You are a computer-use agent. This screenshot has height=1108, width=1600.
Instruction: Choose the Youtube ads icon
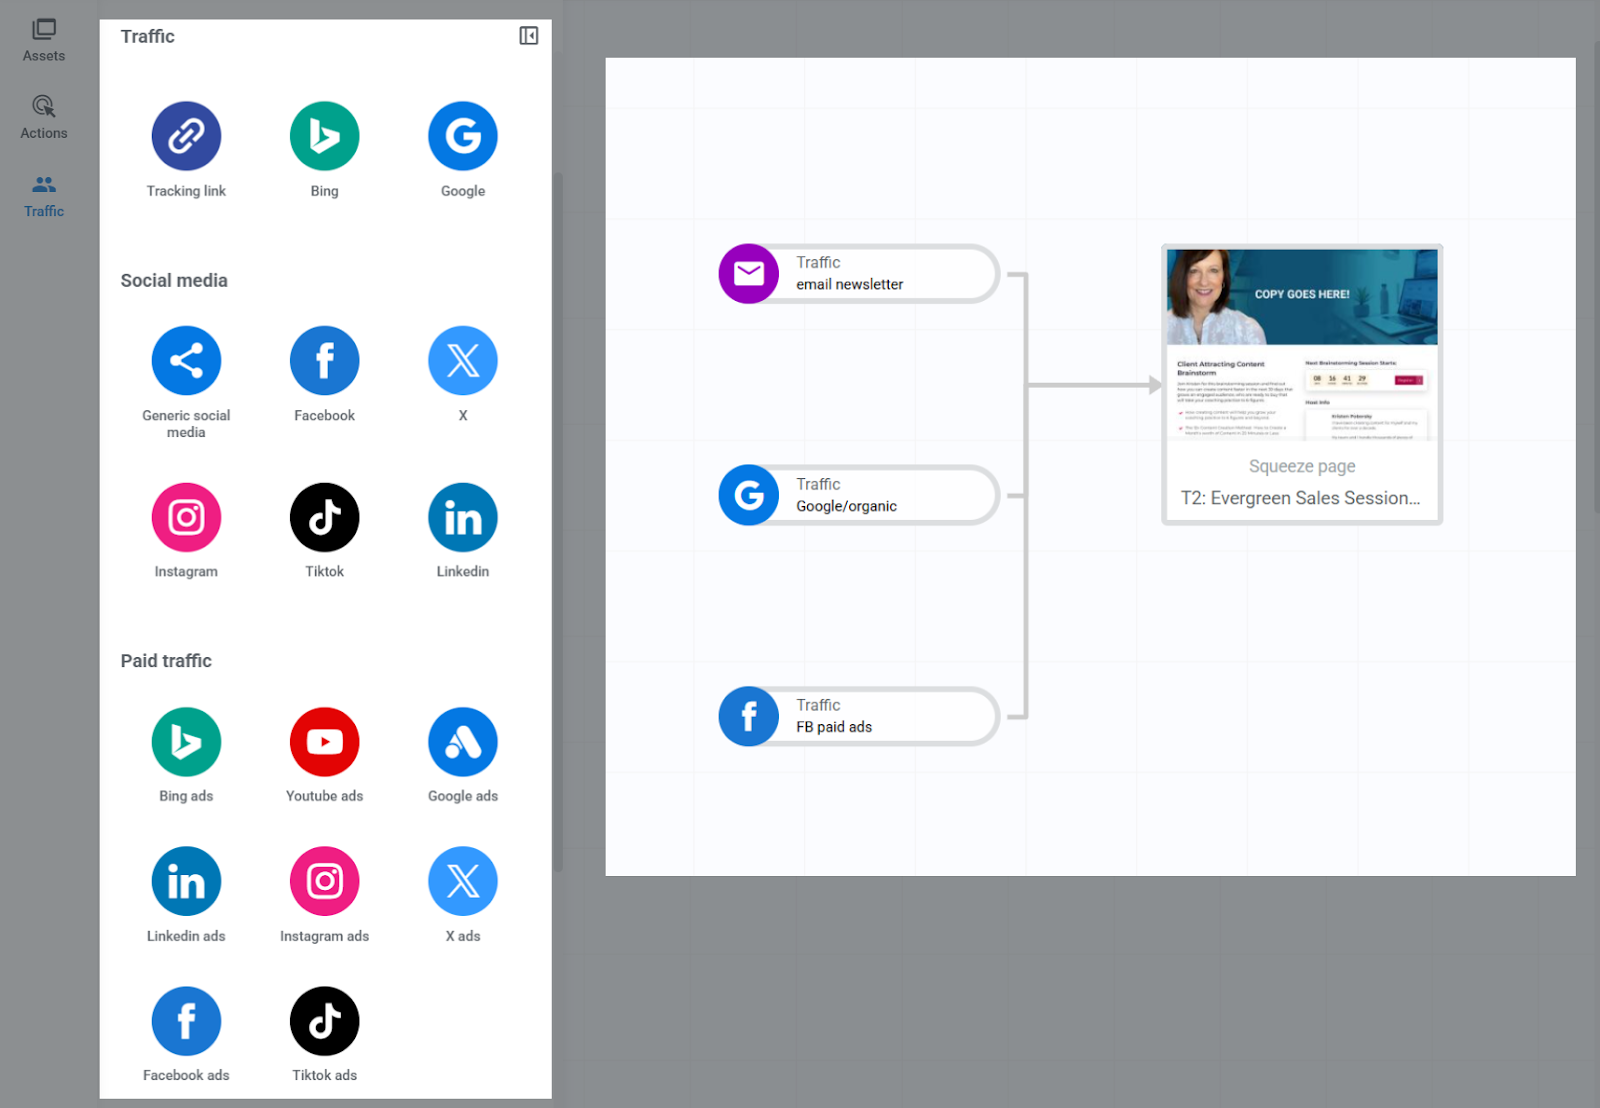coord(324,742)
